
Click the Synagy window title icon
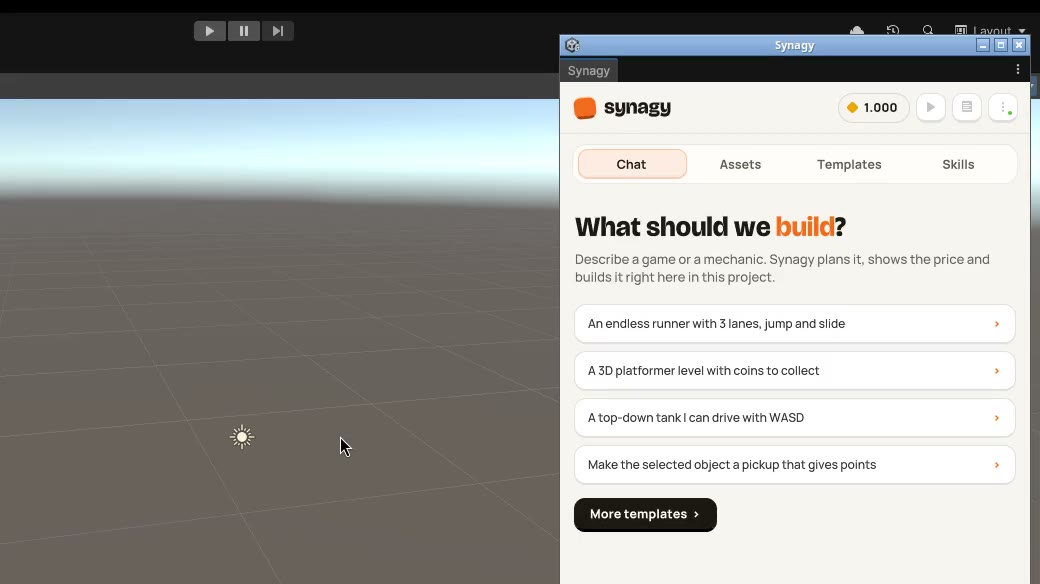click(572, 45)
